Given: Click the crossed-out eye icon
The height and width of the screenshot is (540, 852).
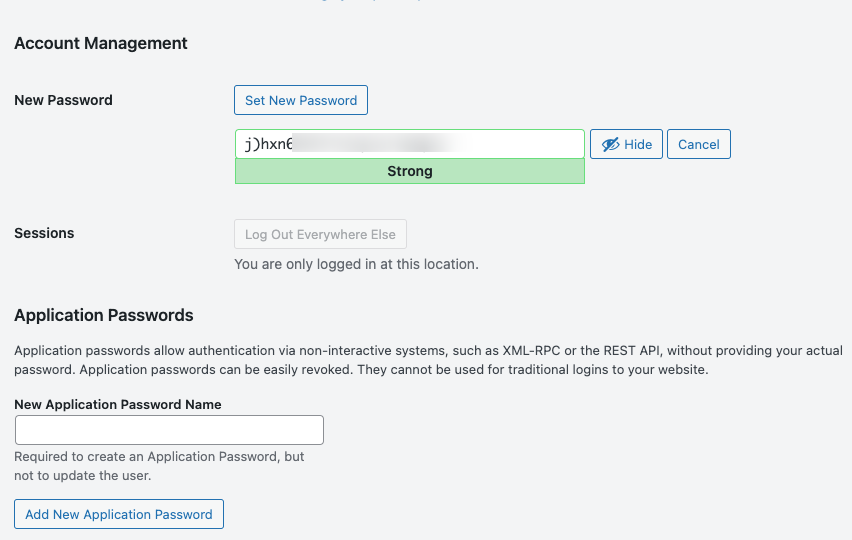Looking at the screenshot, I should [x=610, y=144].
